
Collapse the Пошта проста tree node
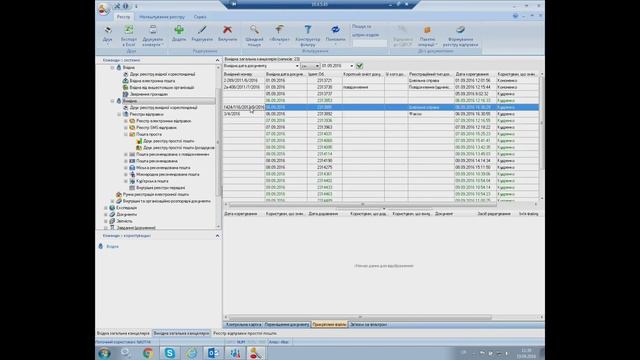[x=126, y=134]
